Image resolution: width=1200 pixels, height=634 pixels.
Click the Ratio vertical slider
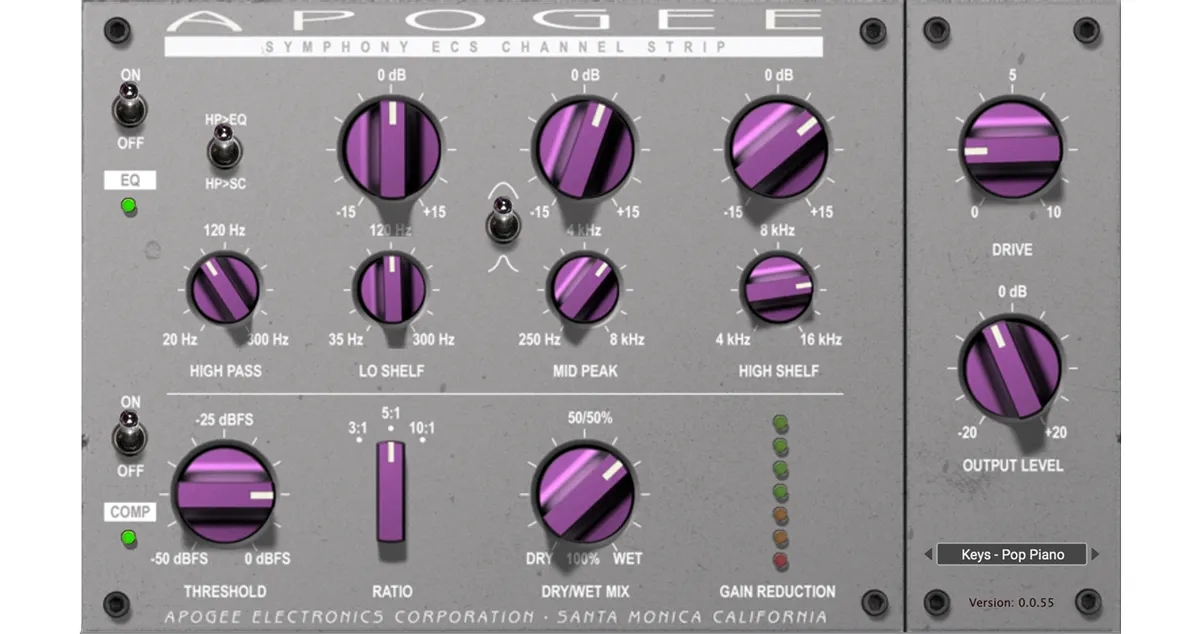click(391, 492)
